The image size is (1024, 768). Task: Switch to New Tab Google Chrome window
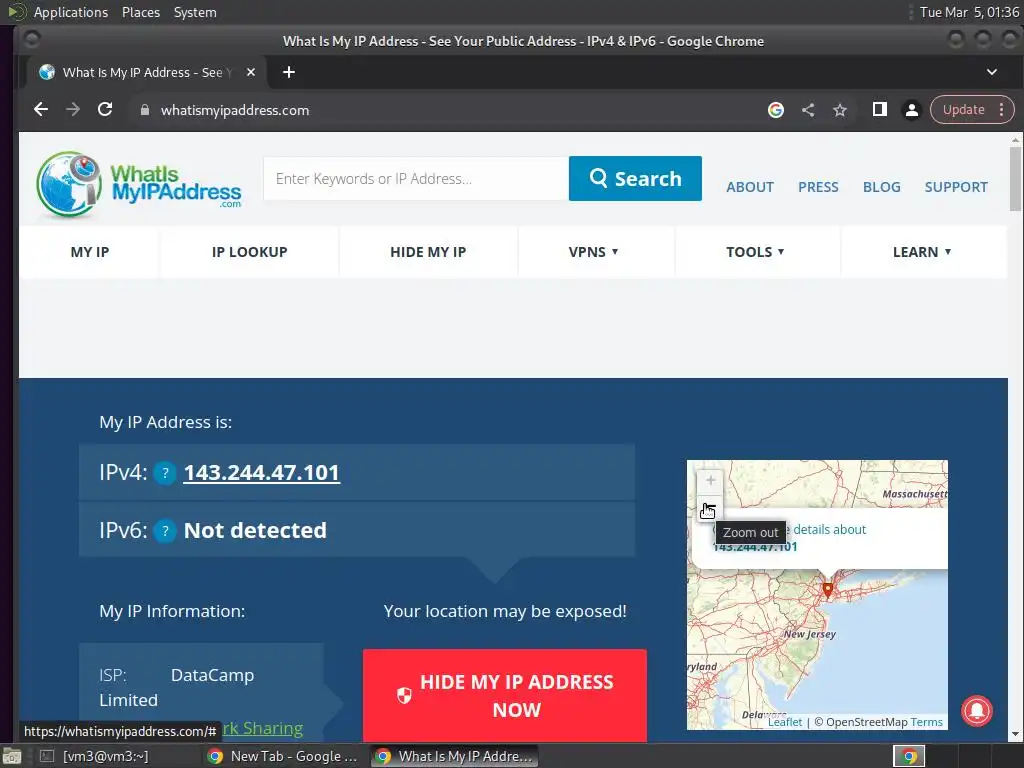[282, 757]
